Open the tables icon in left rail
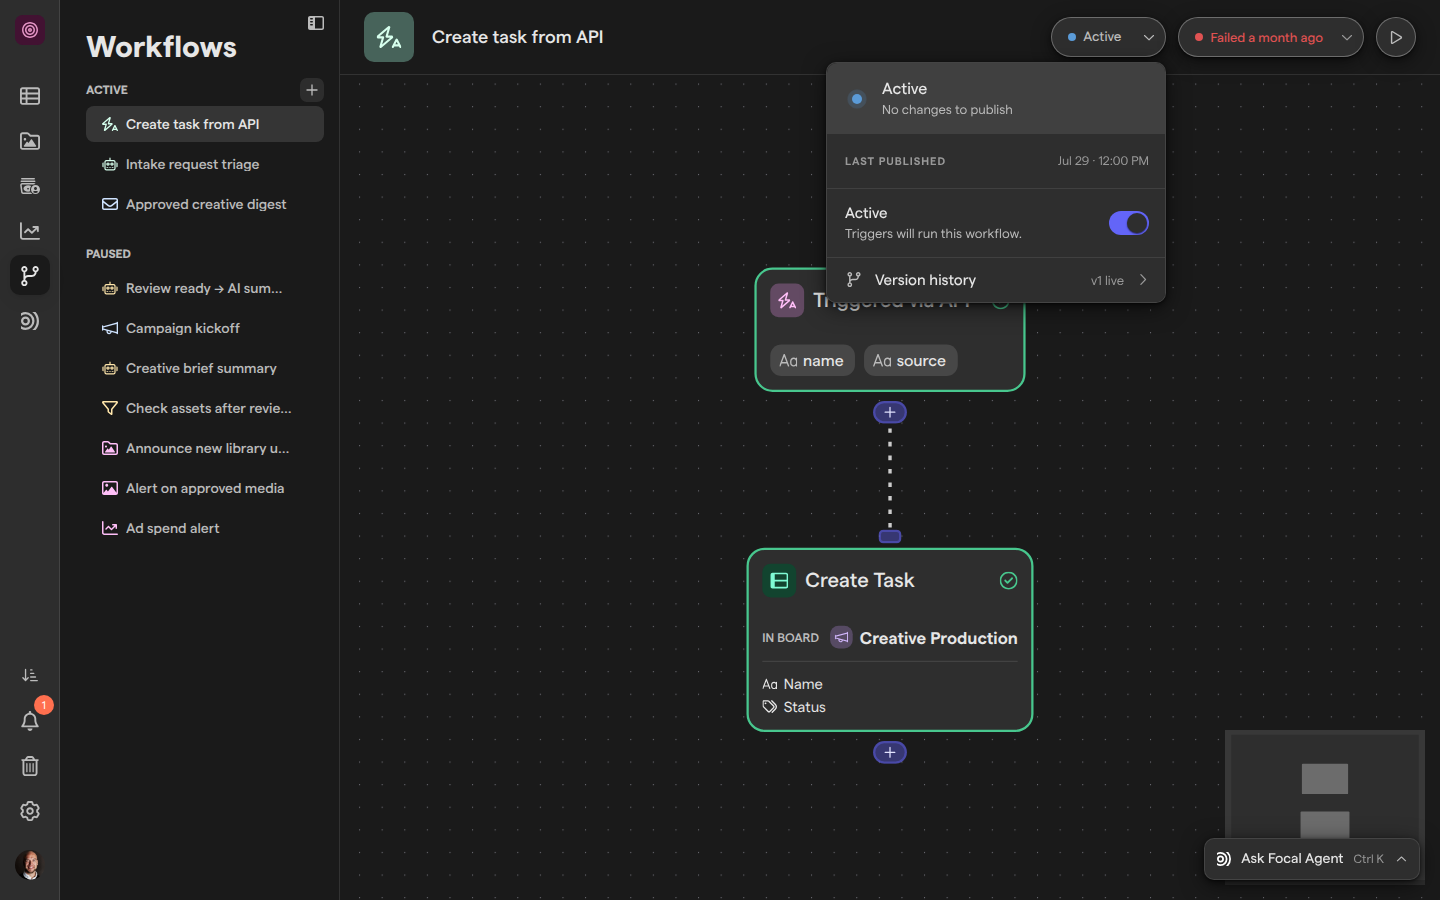Viewport: 1440px width, 900px height. coord(30,96)
